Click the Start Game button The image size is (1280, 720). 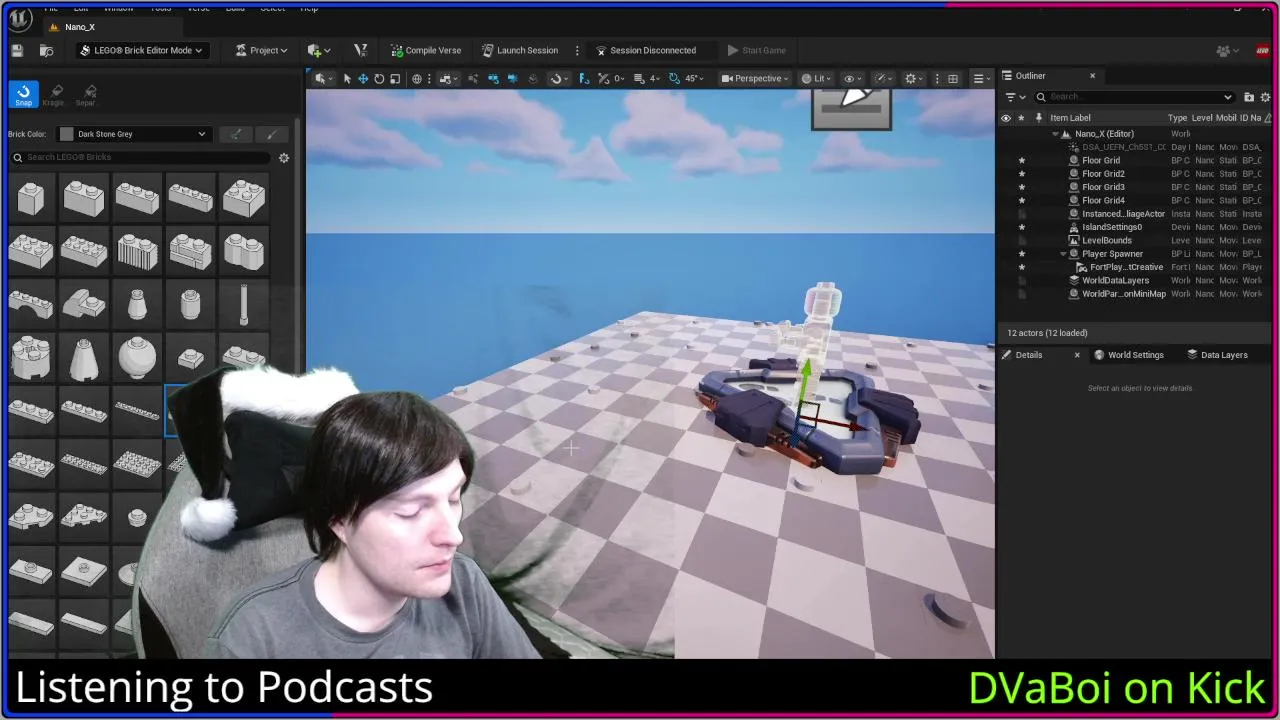757,50
